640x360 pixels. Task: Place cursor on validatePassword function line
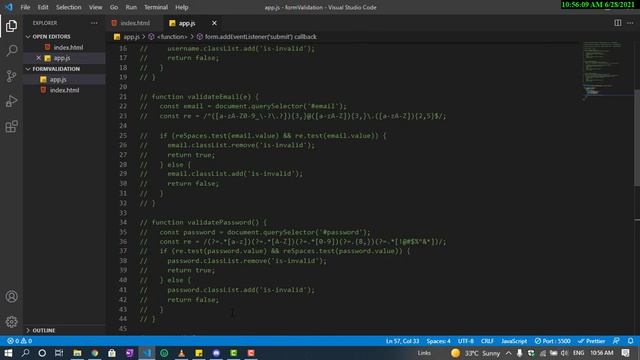[203, 222]
